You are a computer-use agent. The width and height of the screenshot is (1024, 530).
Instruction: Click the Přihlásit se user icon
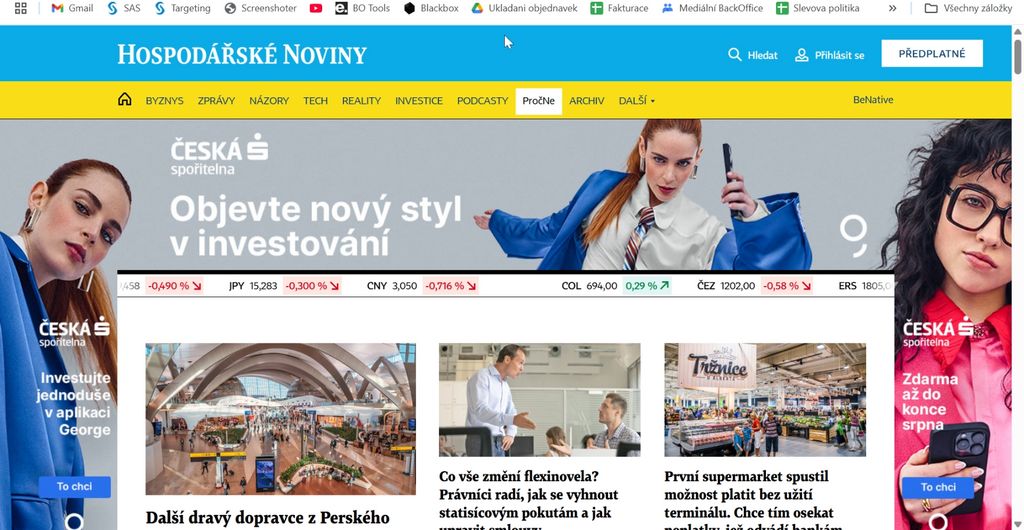pyautogui.click(x=801, y=55)
